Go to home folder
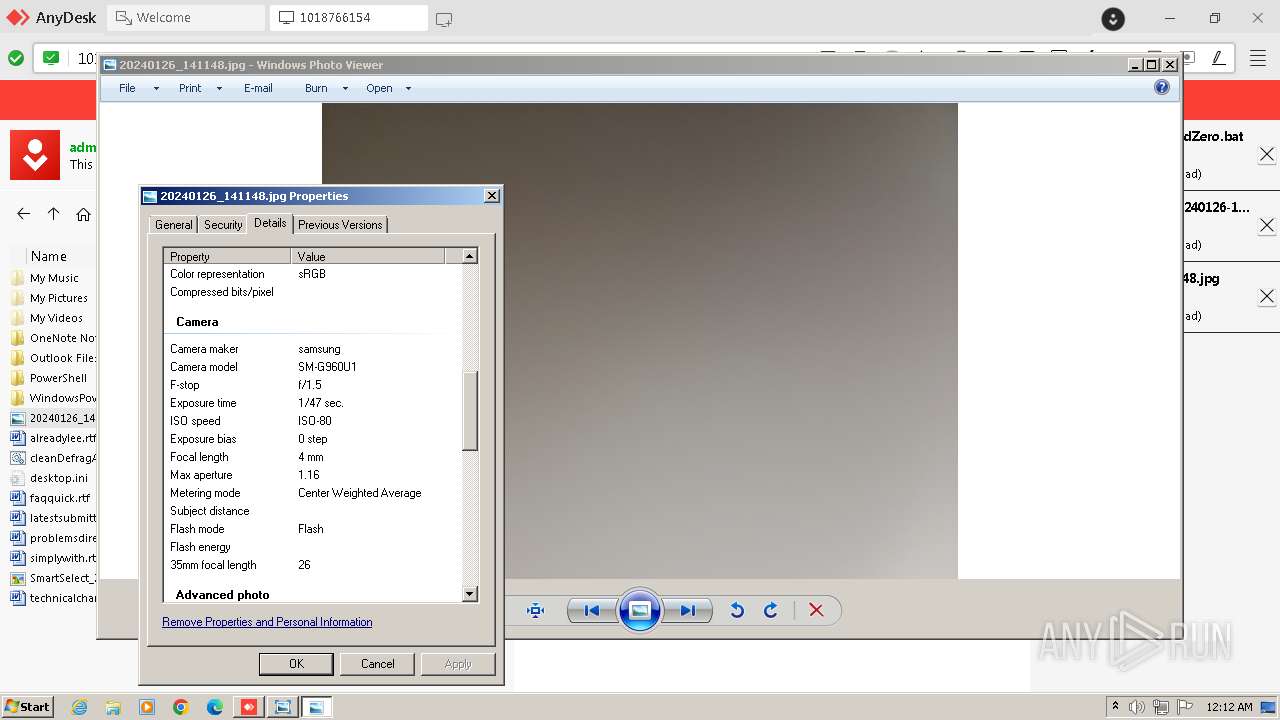The image size is (1280, 720). 84,214
